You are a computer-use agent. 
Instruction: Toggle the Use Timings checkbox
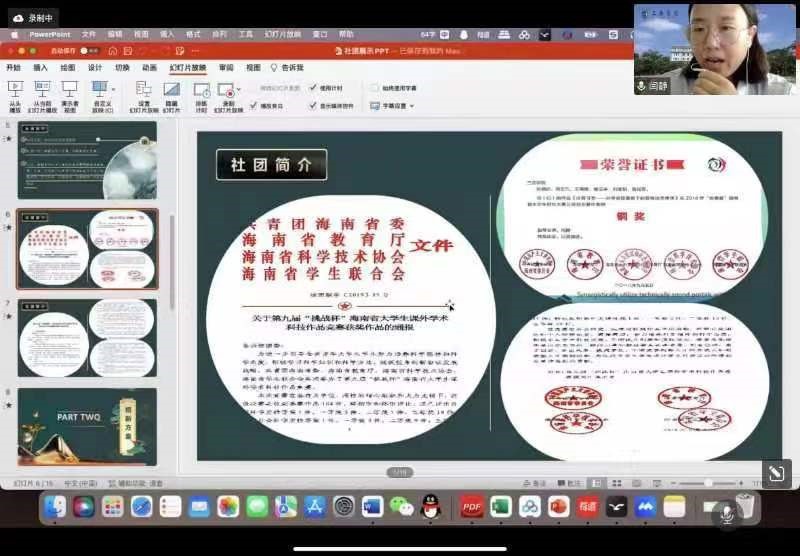313,88
